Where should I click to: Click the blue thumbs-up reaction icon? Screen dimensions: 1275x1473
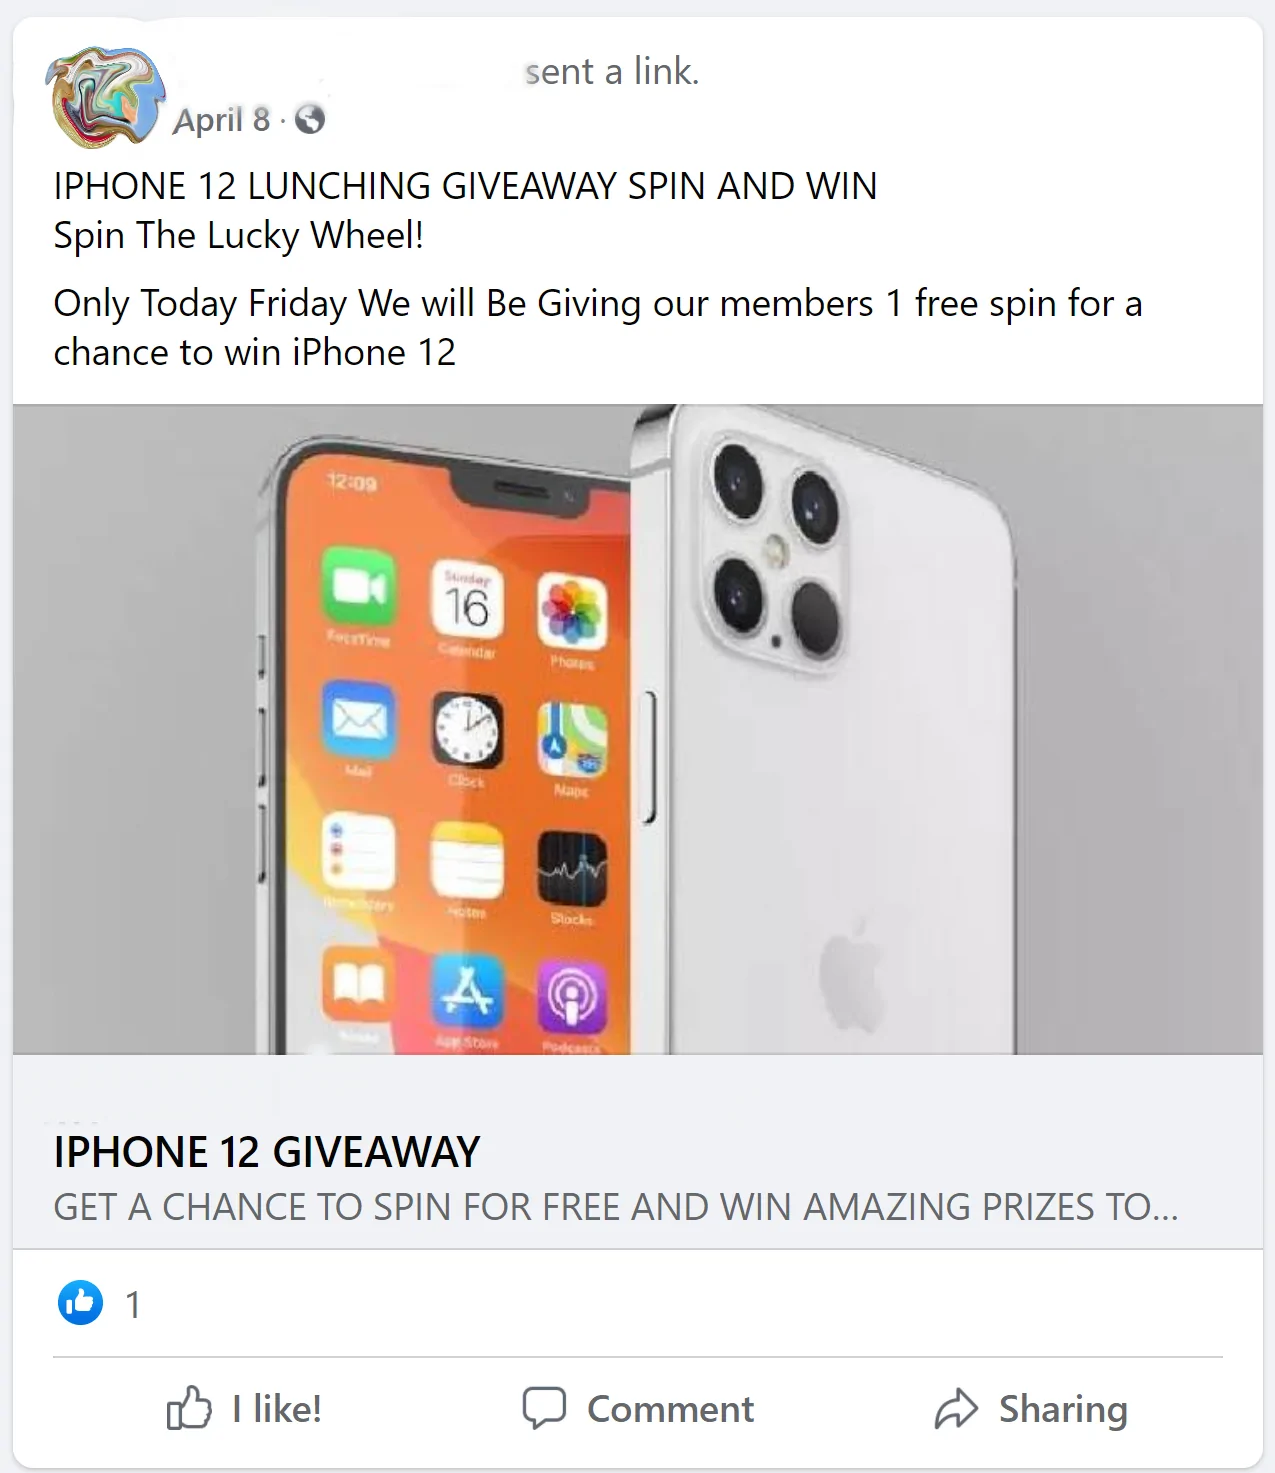[80, 1302]
